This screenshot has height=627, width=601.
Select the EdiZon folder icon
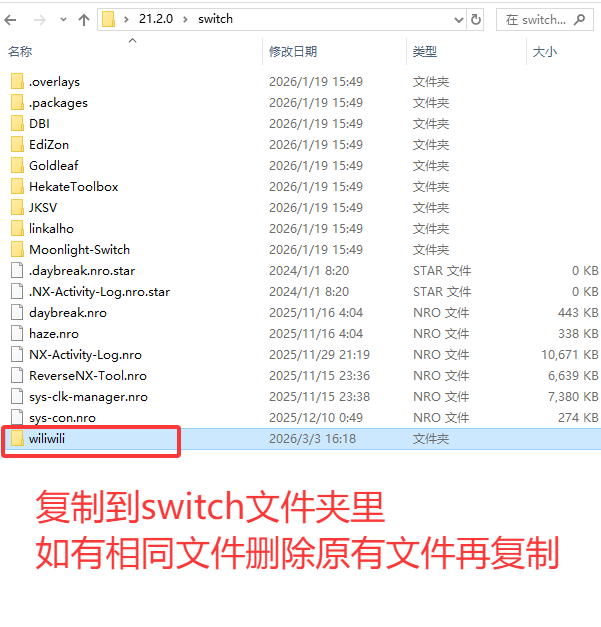tap(17, 145)
